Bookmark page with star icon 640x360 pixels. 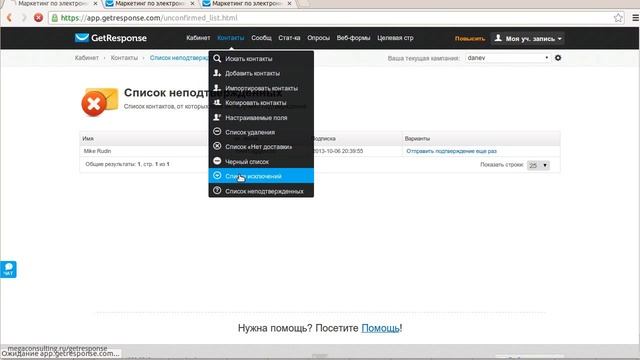click(x=618, y=18)
